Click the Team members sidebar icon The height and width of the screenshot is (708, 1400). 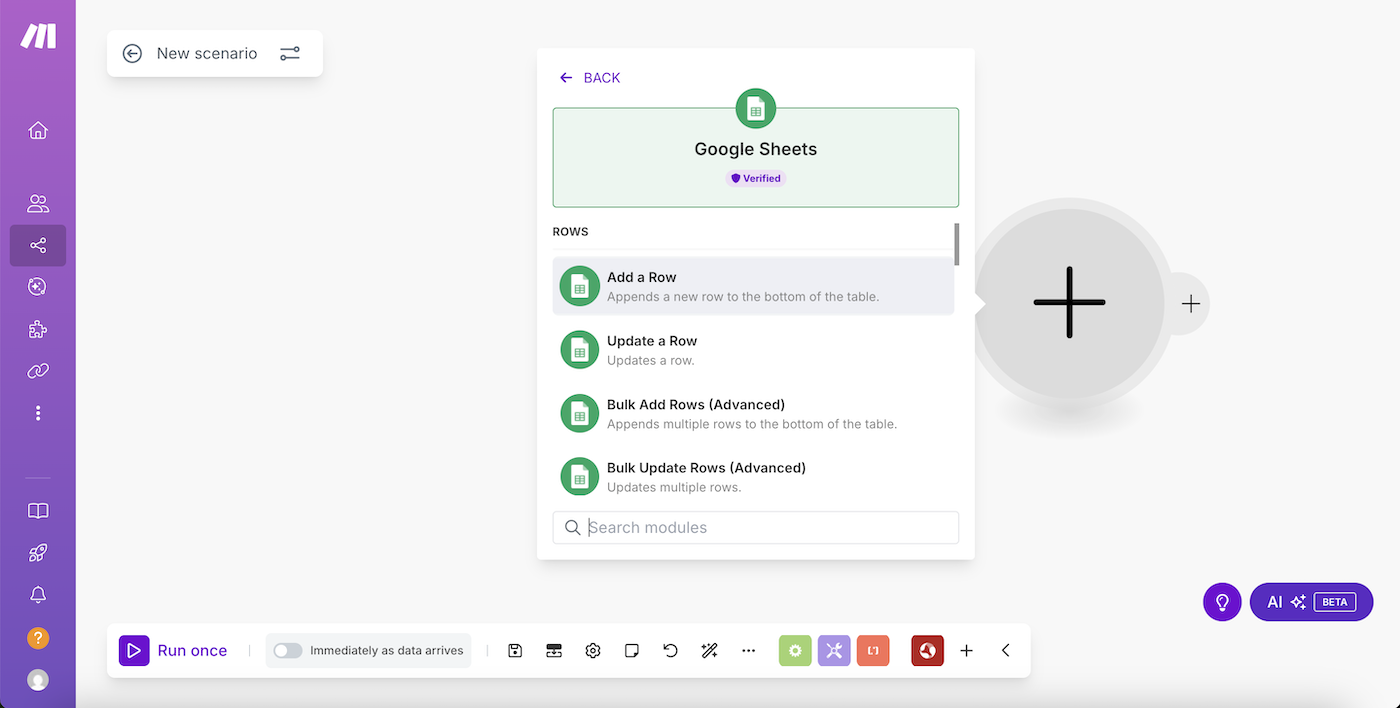tap(38, 203)
